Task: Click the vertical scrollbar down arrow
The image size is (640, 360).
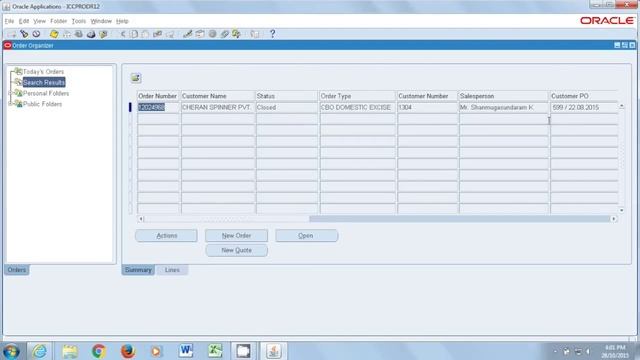Action: tap(622, 211)
